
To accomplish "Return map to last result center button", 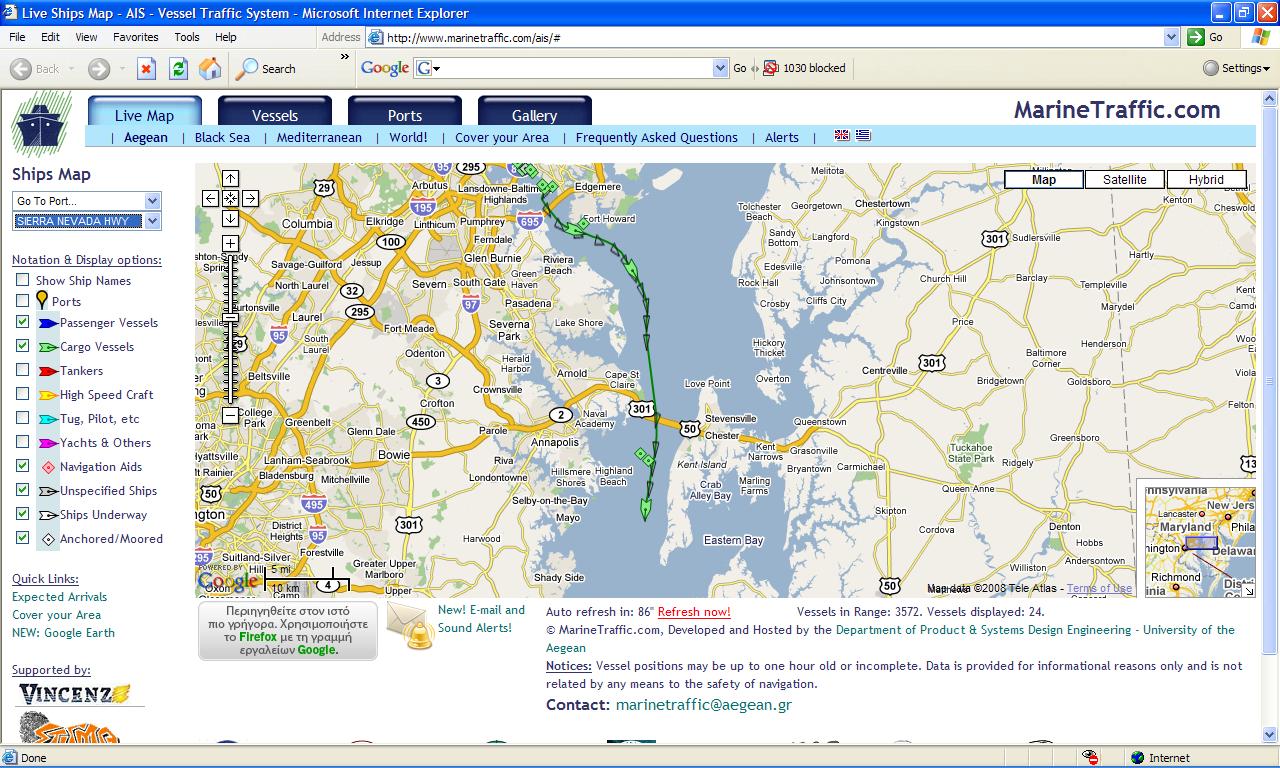I will coord(230,199).
